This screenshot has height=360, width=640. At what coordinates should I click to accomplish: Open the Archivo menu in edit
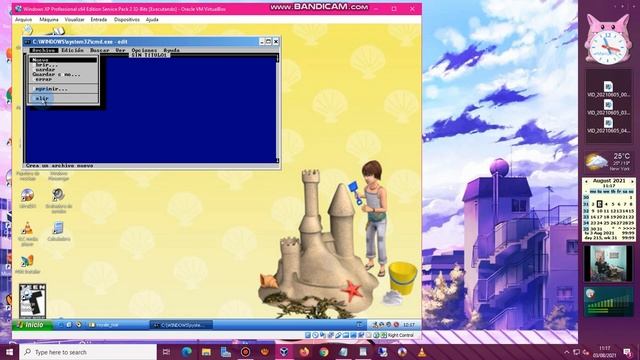coord(43,50)
